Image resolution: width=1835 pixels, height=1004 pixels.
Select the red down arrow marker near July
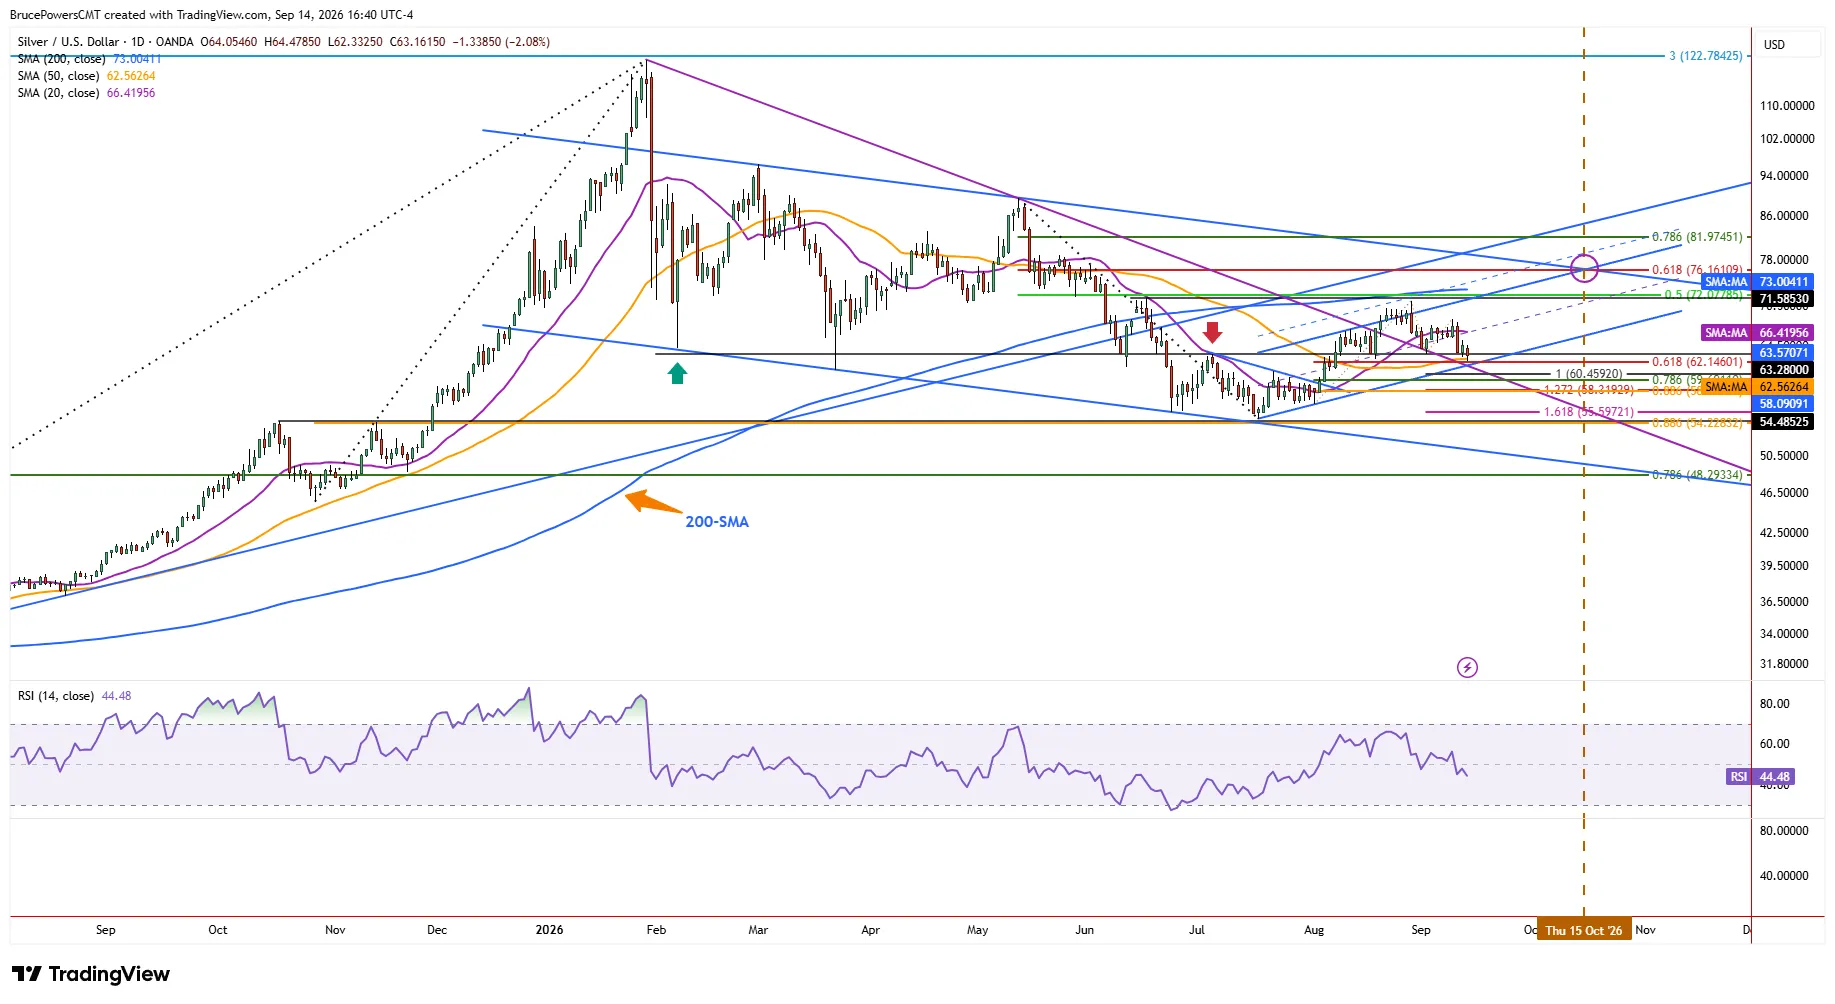pos(1212,332)
